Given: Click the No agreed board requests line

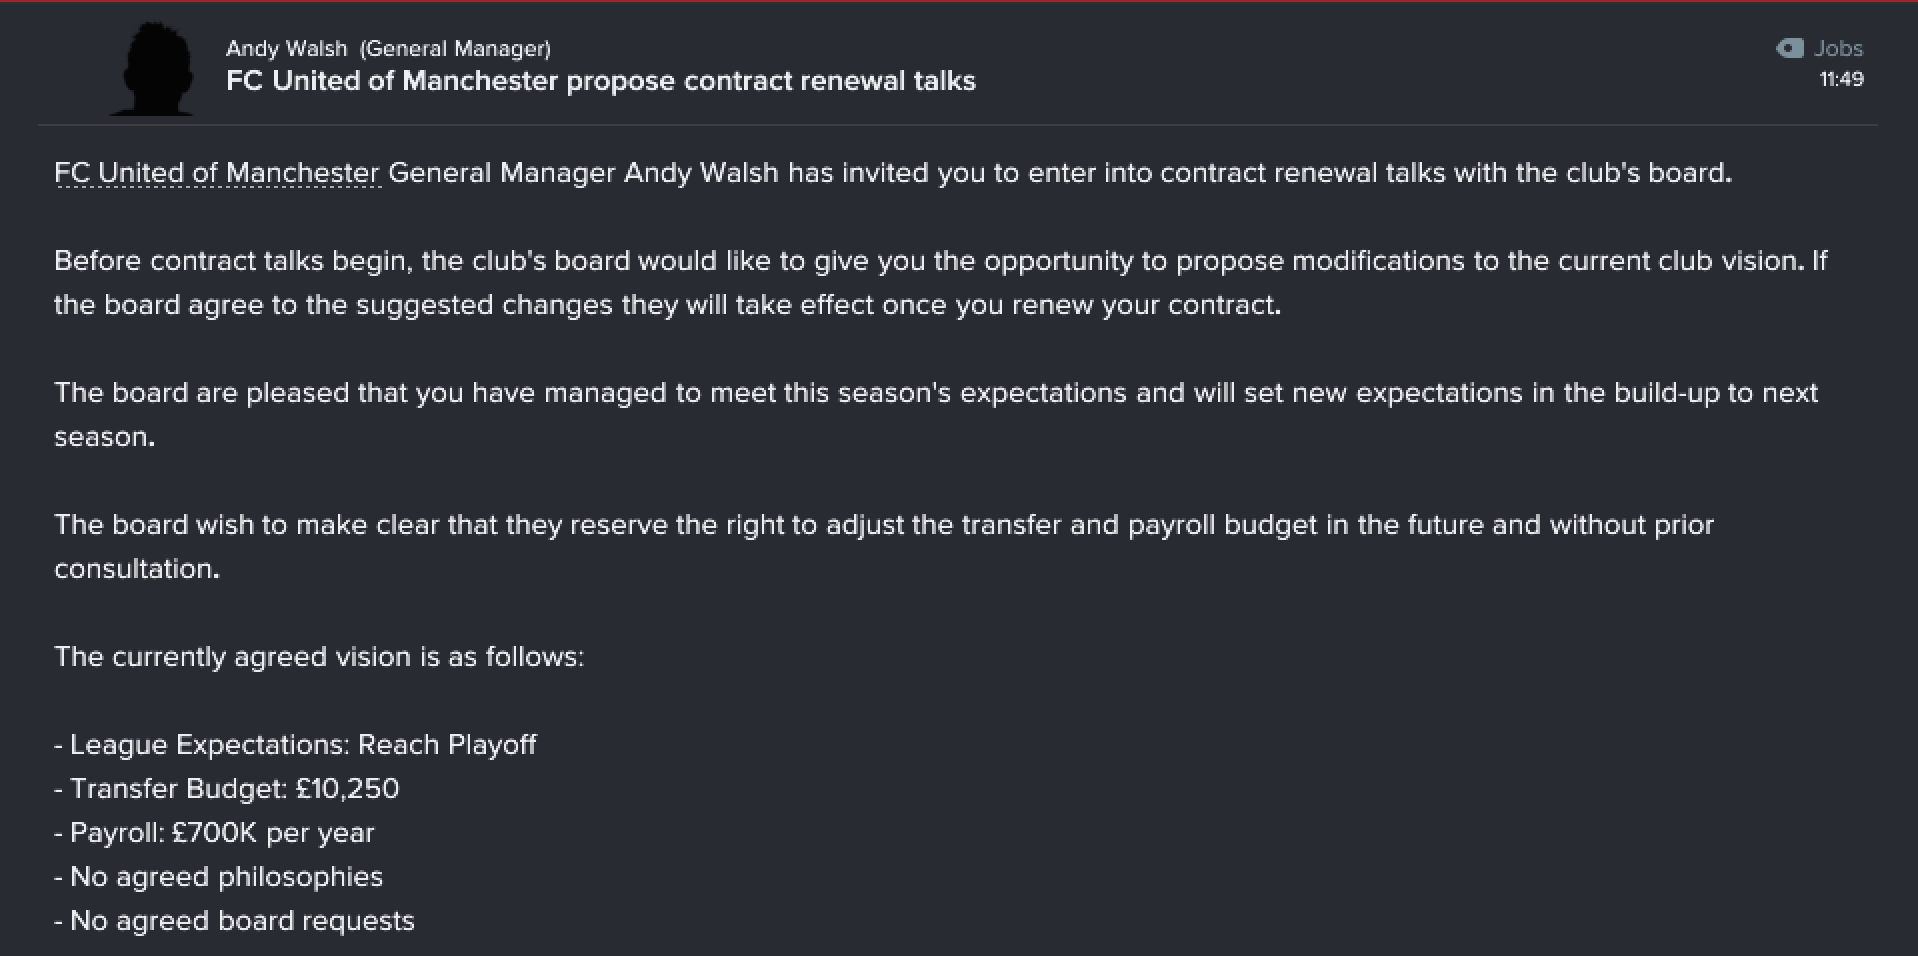Looking at the screenshot, I should pyautogui.click(x=234, y=921).
